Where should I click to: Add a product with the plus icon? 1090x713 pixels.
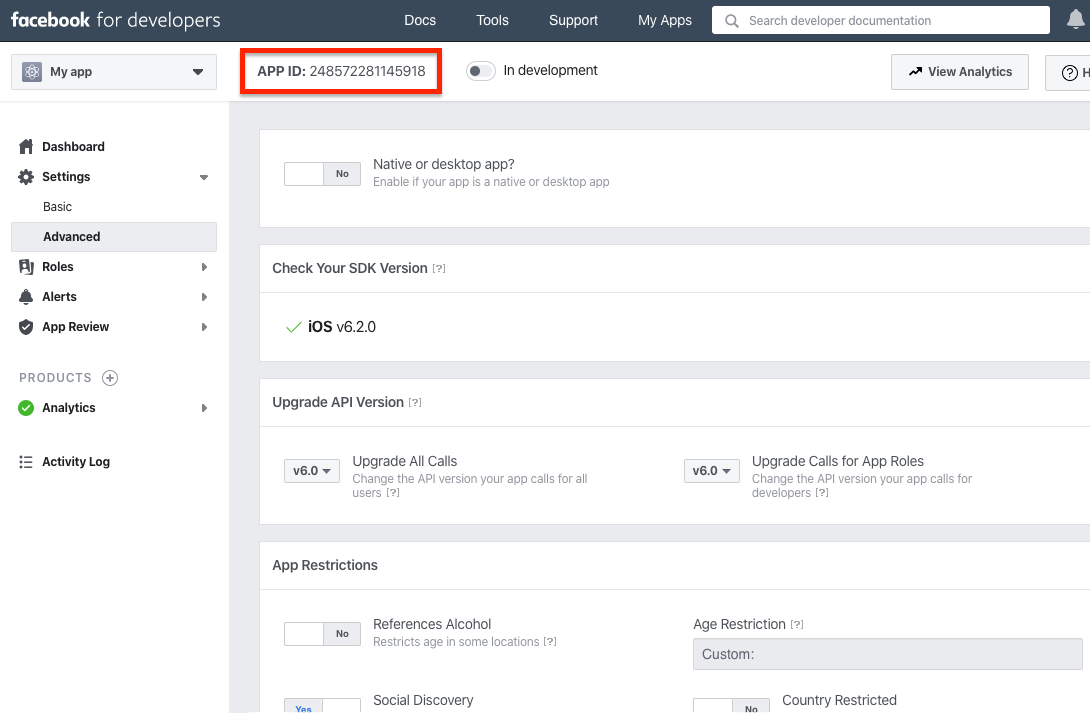coord(110,377)
